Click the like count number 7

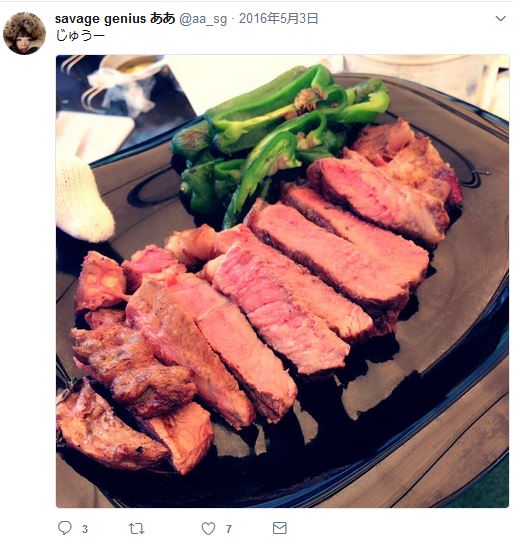click(x=229, y=529)
